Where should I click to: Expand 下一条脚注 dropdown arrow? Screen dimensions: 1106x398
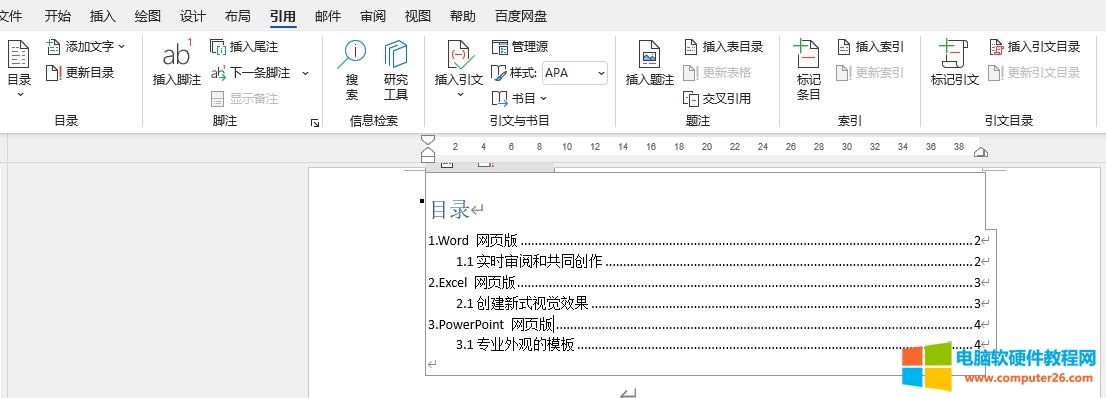click(x=305, y=73)
